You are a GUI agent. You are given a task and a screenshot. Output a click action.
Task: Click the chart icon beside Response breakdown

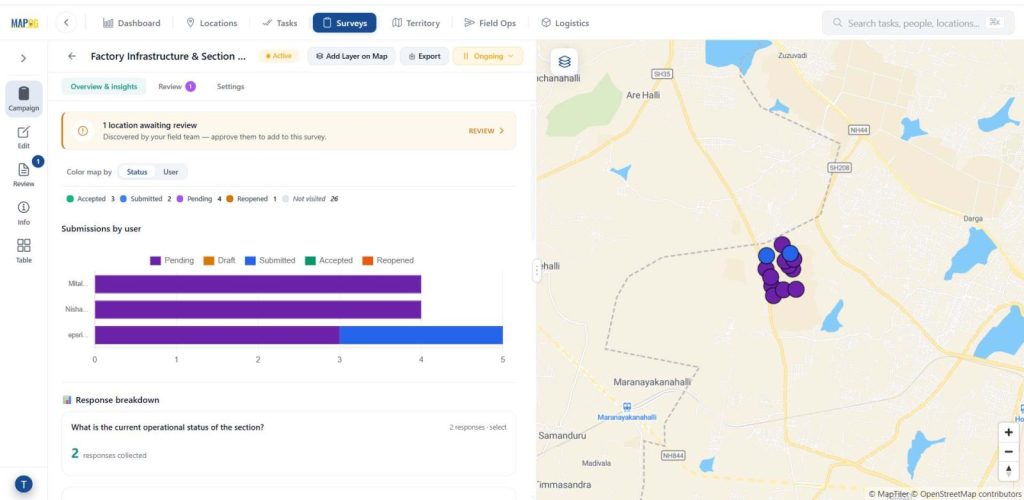click(x=67, y=399)
